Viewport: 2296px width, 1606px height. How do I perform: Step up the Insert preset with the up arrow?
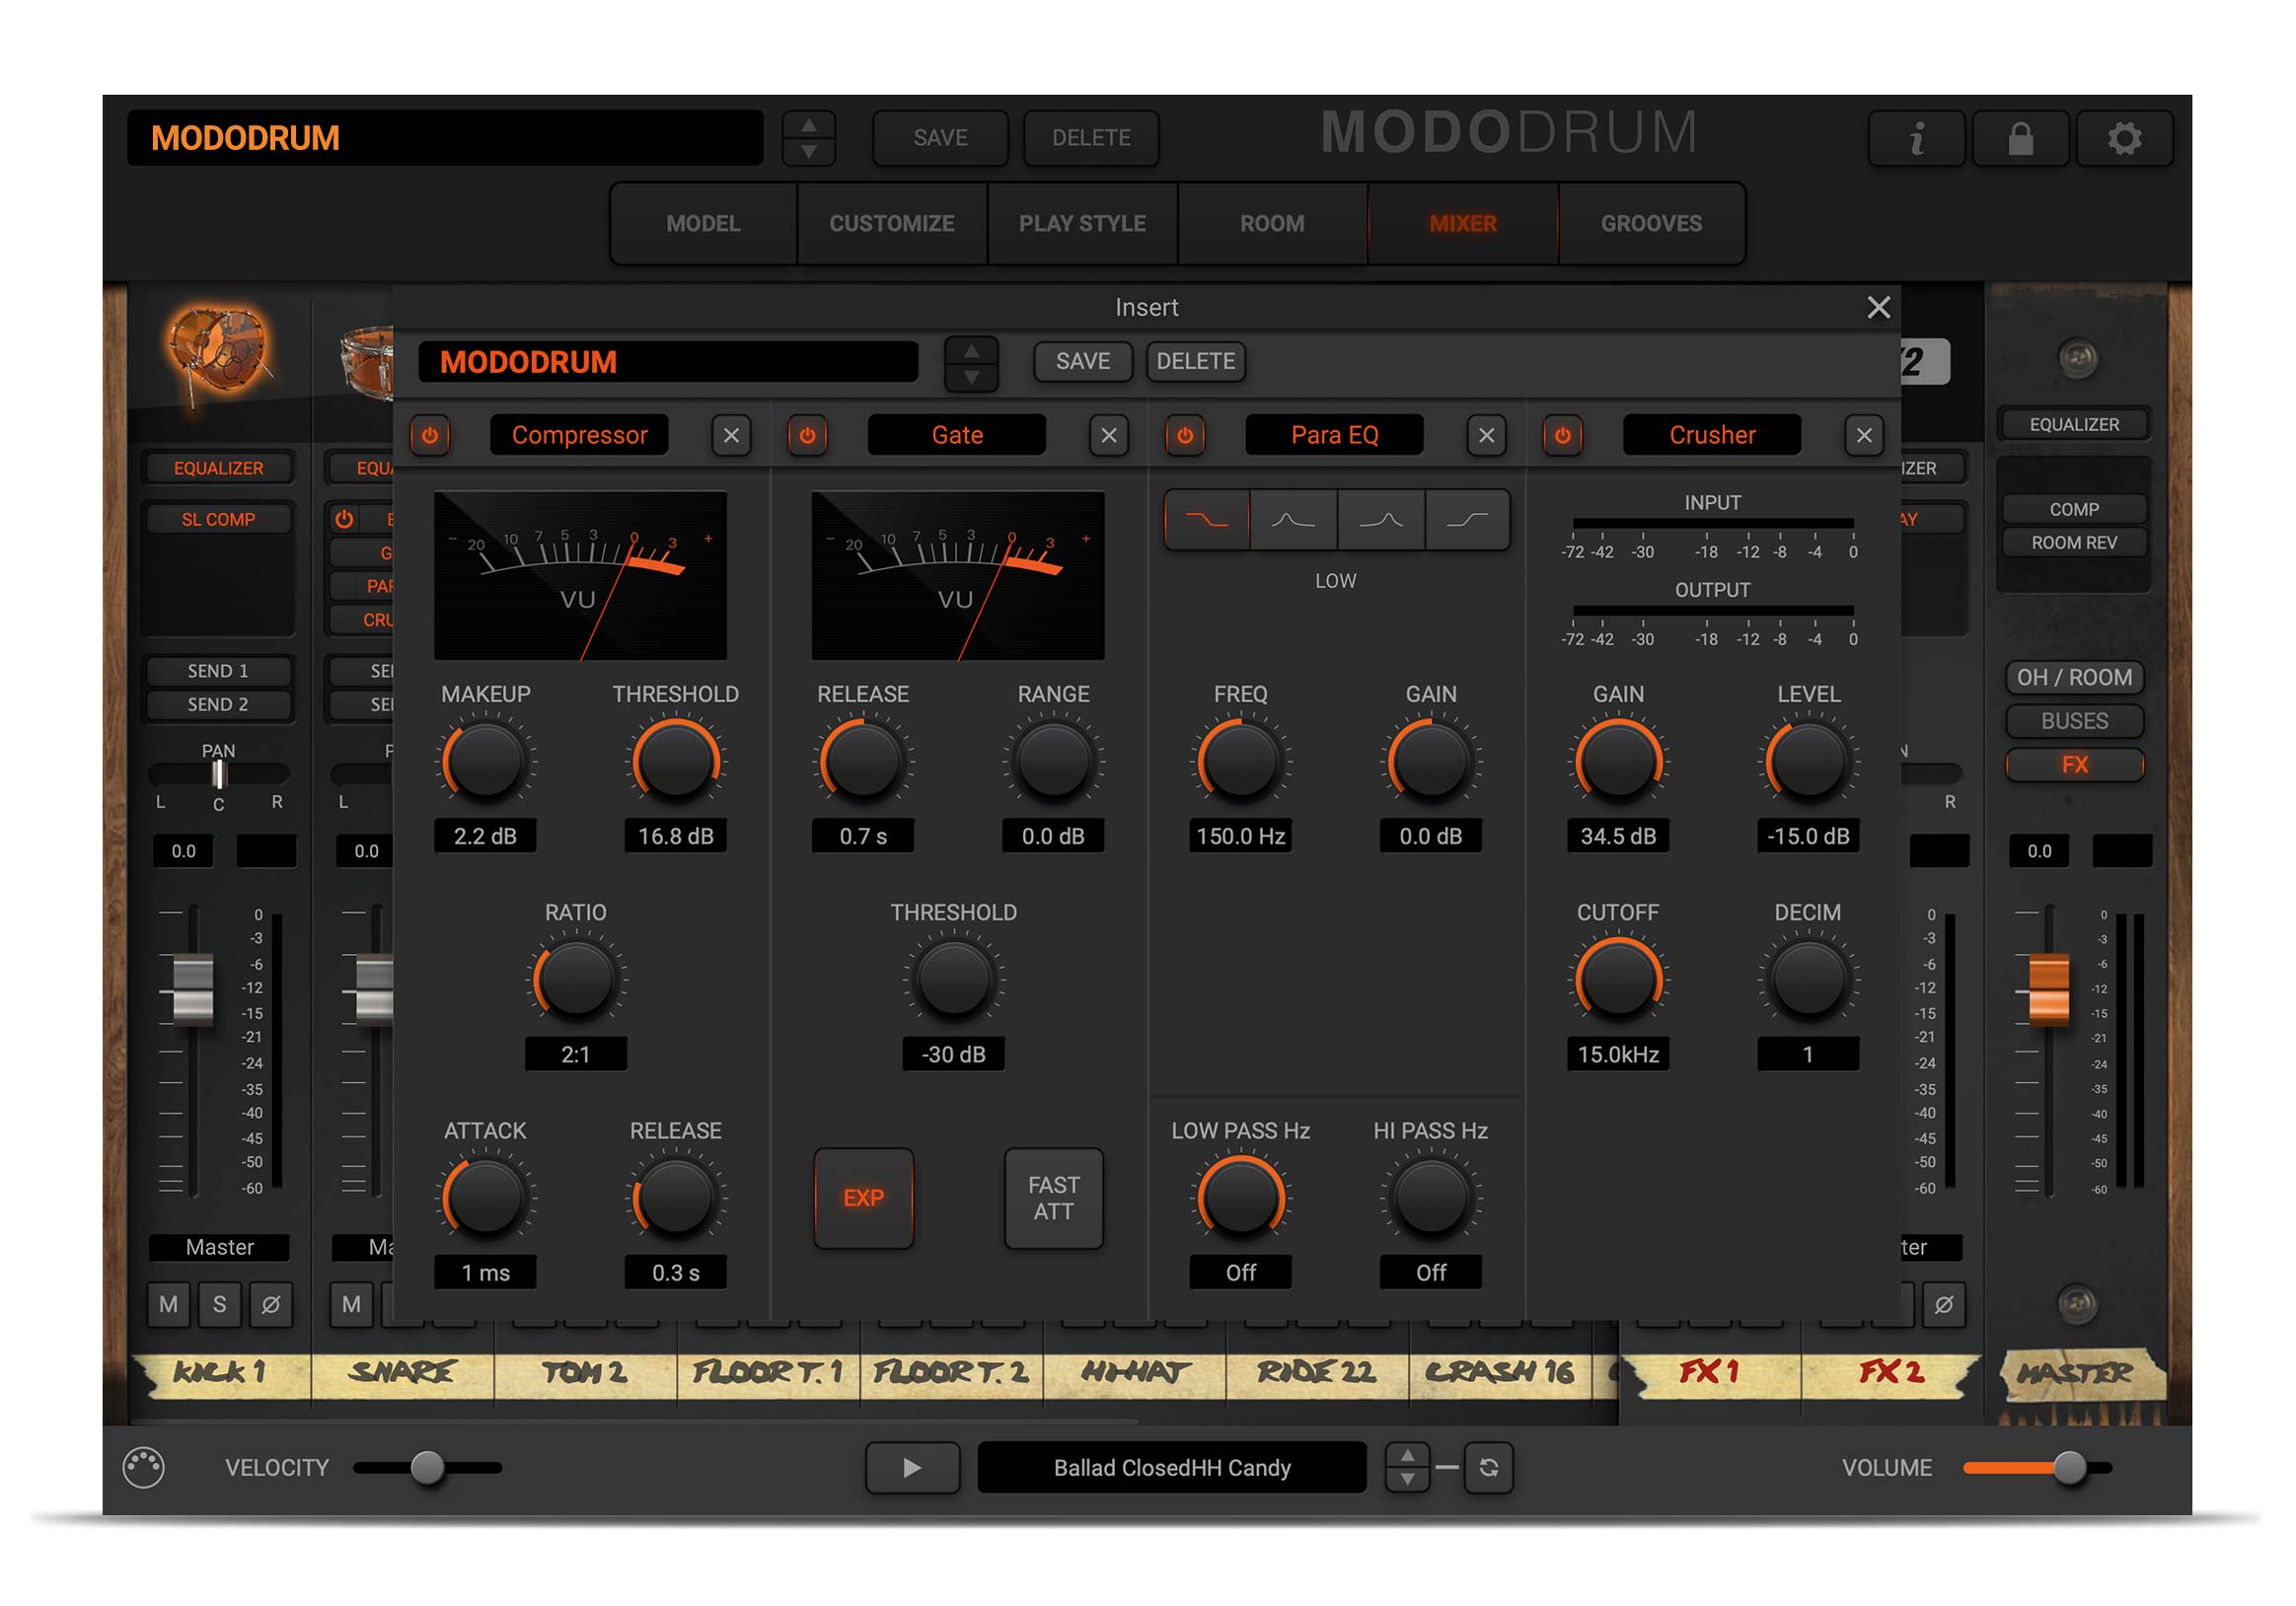(x=972, y=348)
